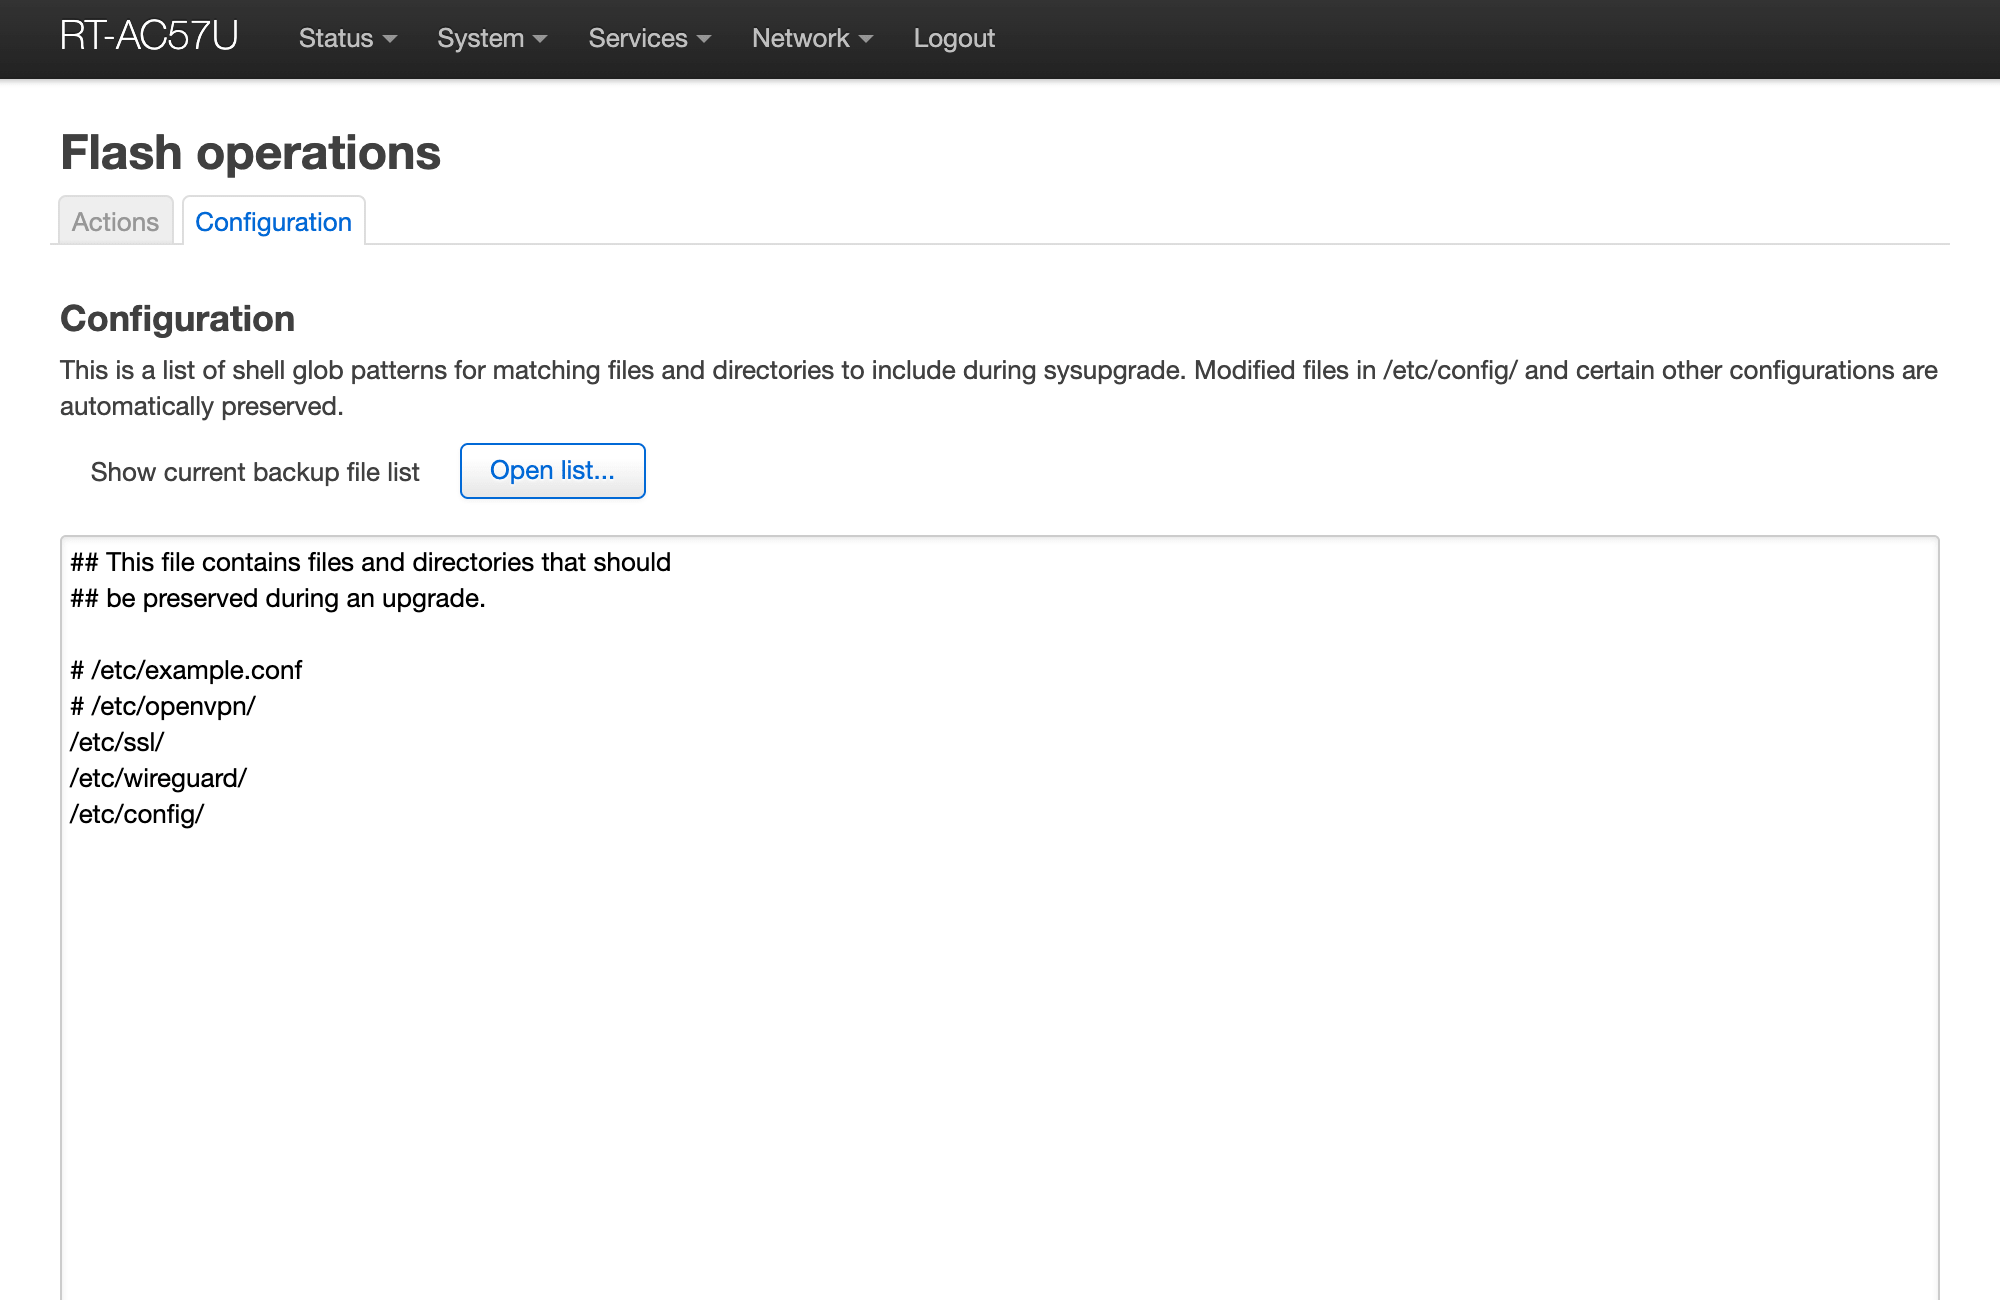This screenshot has width=2000, height=1300.
Task: Place cursor on the /etc/ssl/ line
Action: pyautogui.click(x=117, y=742)
